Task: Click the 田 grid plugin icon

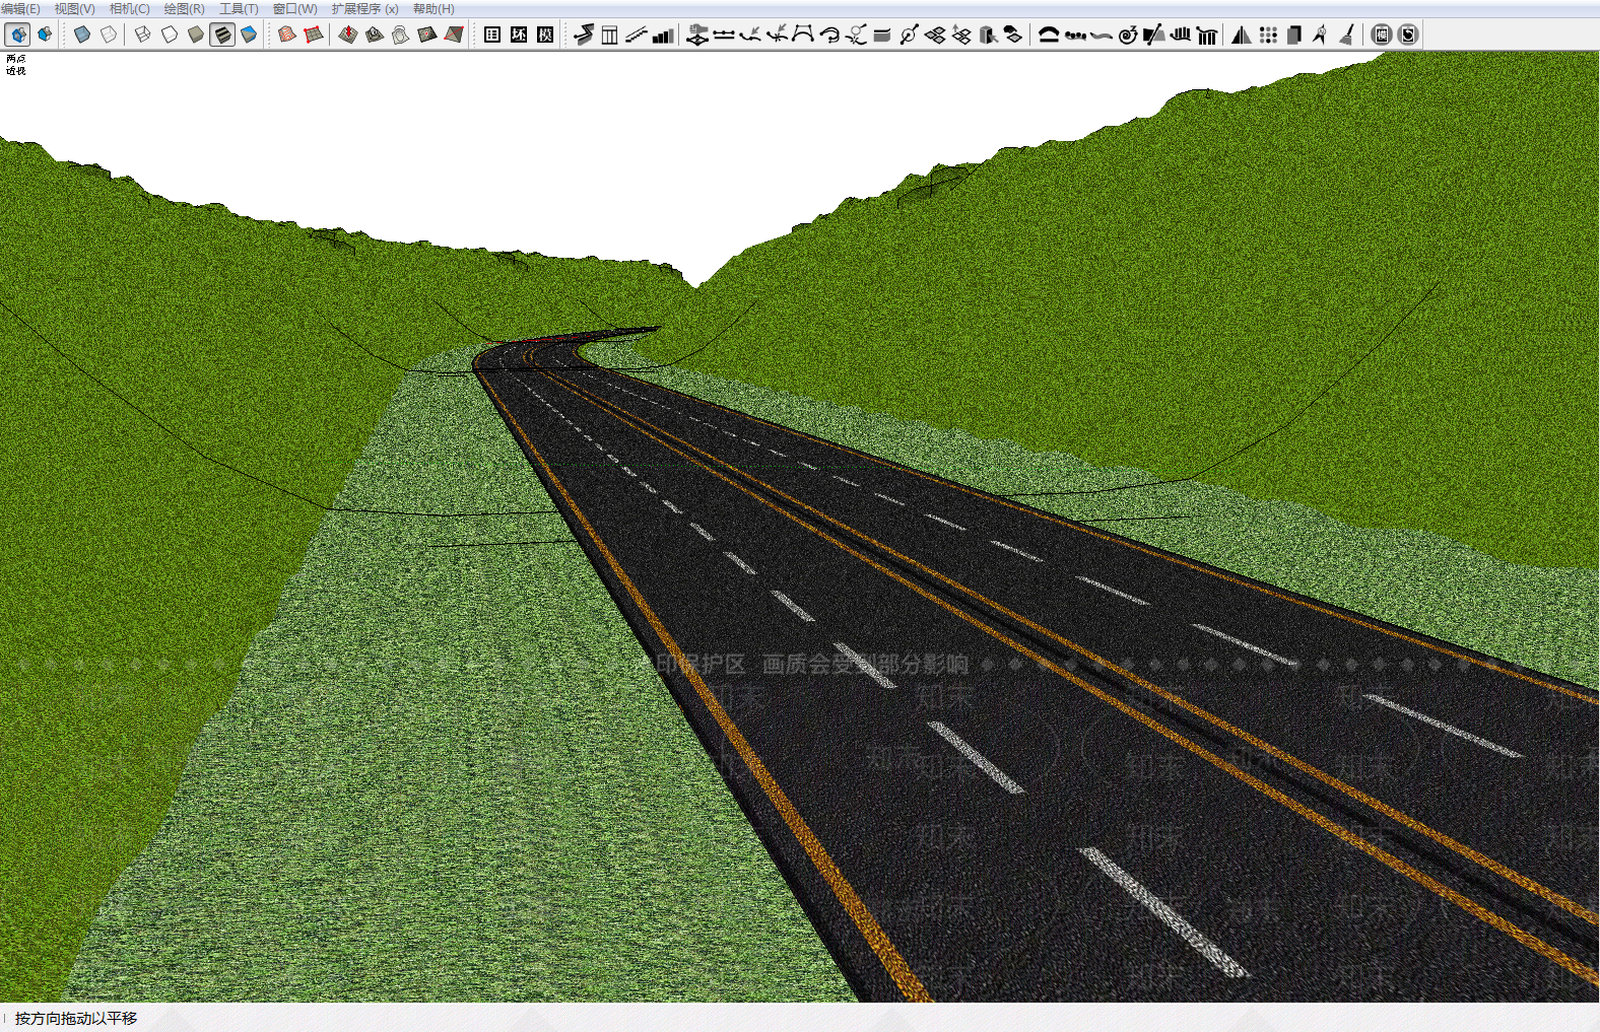Action: tap(492, 35)
